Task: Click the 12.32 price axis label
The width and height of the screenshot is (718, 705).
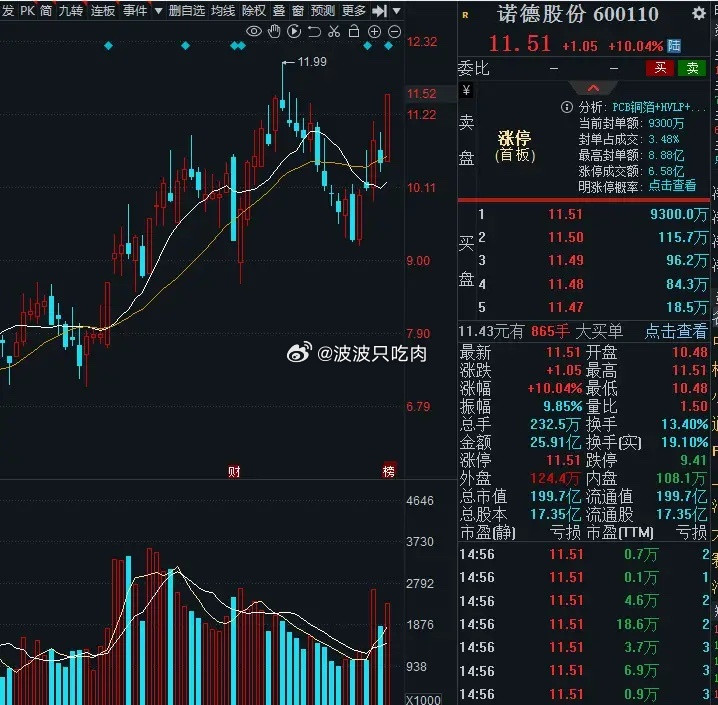Action: 422,42
